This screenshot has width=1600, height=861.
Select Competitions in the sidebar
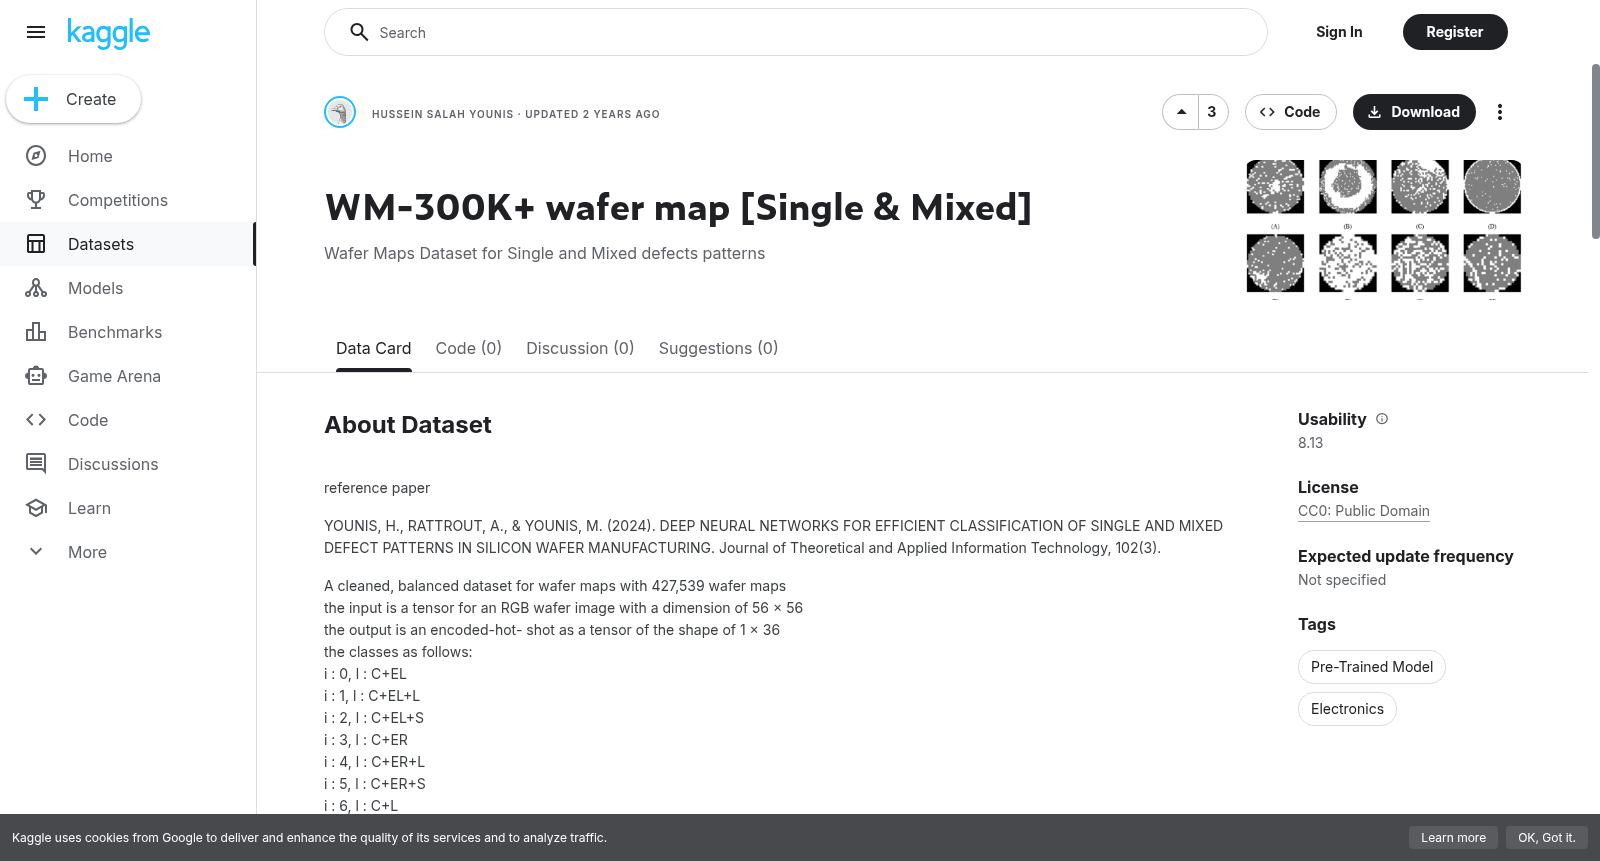pyautogui.click(x=128, y=200)
